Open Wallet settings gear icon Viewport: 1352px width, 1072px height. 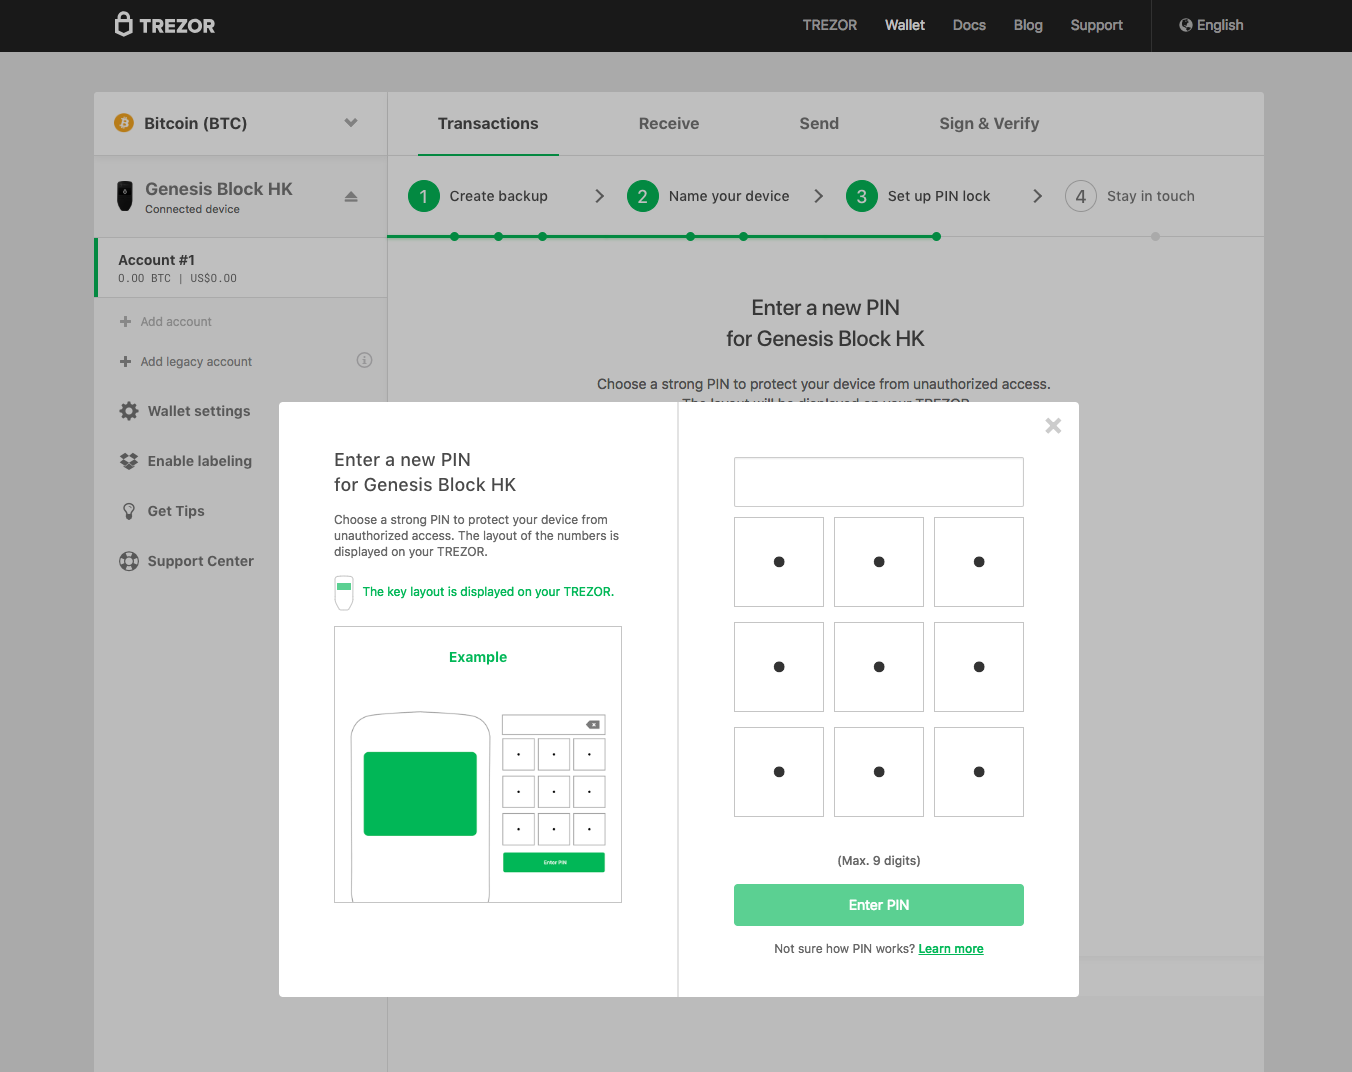point(129,411)
